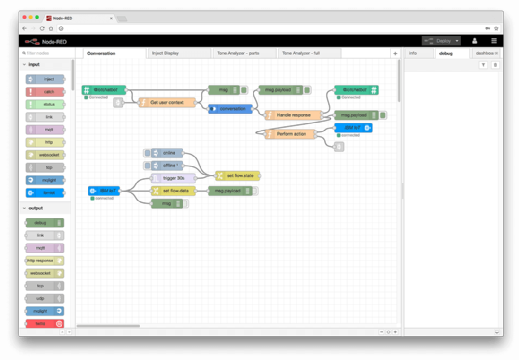Clear debug messages with trash icon

coord(495,65)
